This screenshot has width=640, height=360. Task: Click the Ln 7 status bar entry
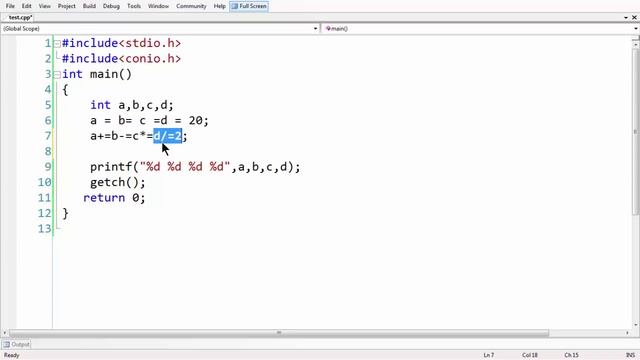point(489,355)
